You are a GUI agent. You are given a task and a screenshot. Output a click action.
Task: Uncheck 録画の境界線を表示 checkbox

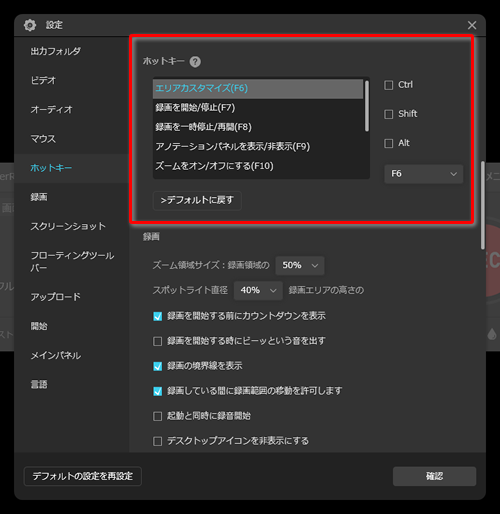(158, 366)
